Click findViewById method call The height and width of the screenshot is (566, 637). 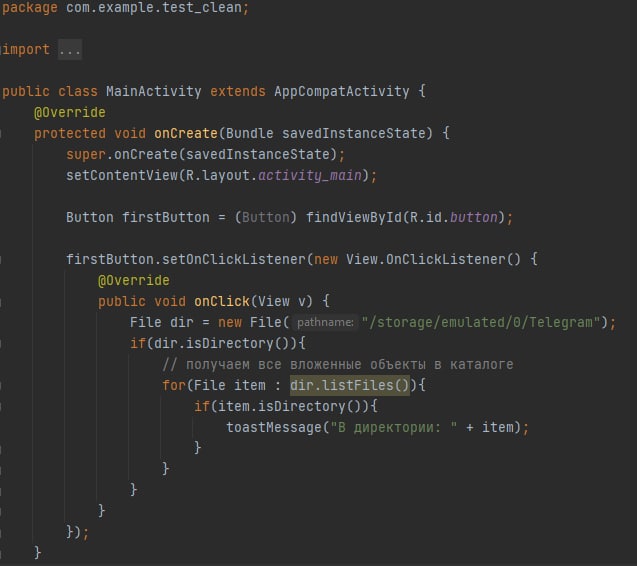tap(353, 217)
